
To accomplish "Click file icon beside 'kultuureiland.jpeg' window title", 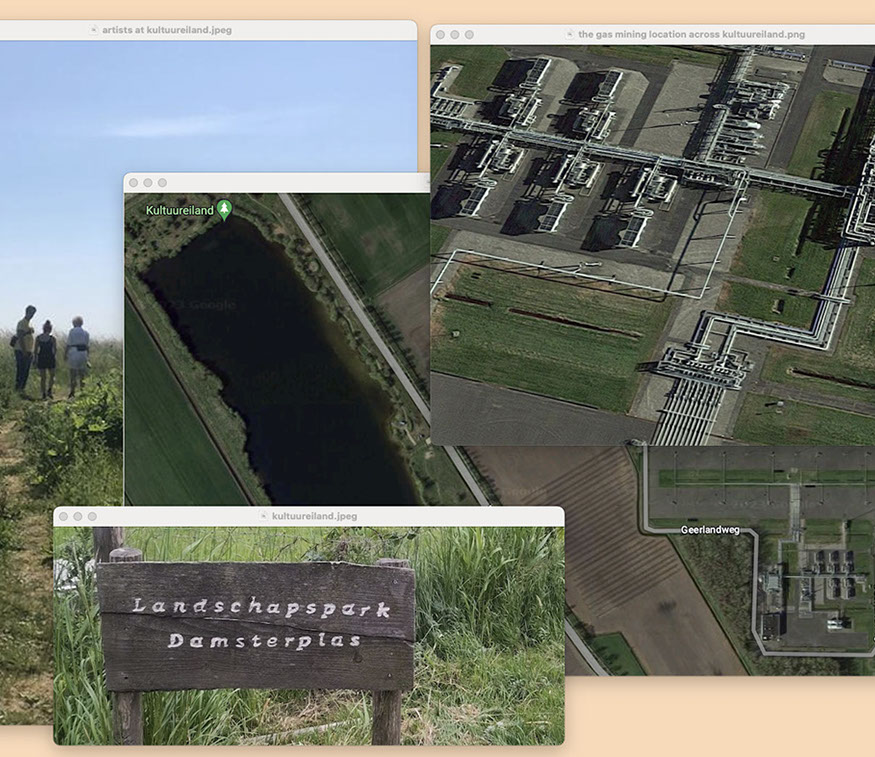I will (263, 516).
